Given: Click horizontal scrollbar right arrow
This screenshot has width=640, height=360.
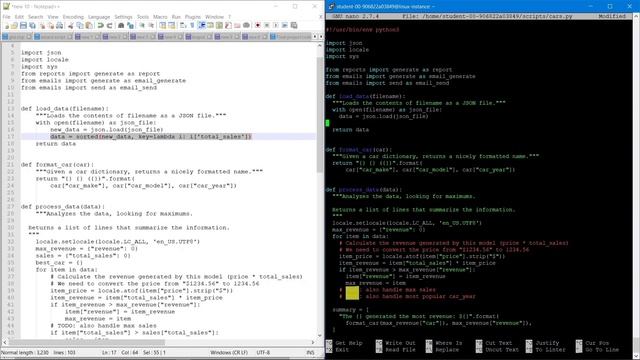Looking at the screenshot, I should coord(313,342).
